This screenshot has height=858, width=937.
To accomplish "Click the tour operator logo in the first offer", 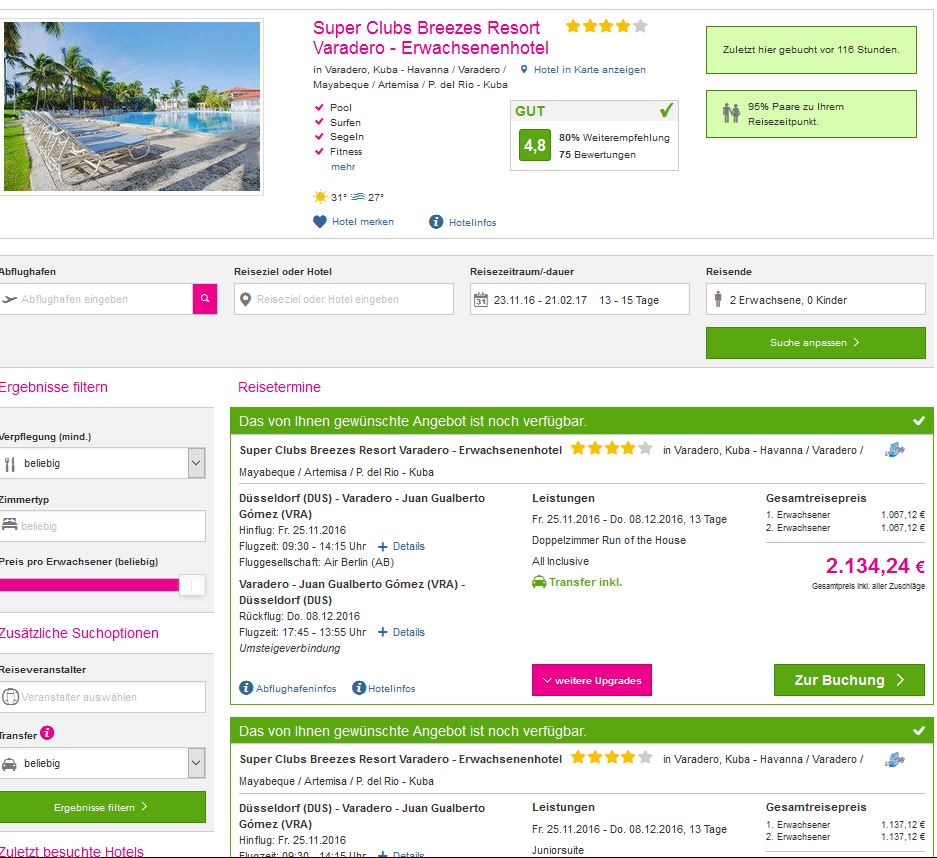I will [x=895, y=449].
